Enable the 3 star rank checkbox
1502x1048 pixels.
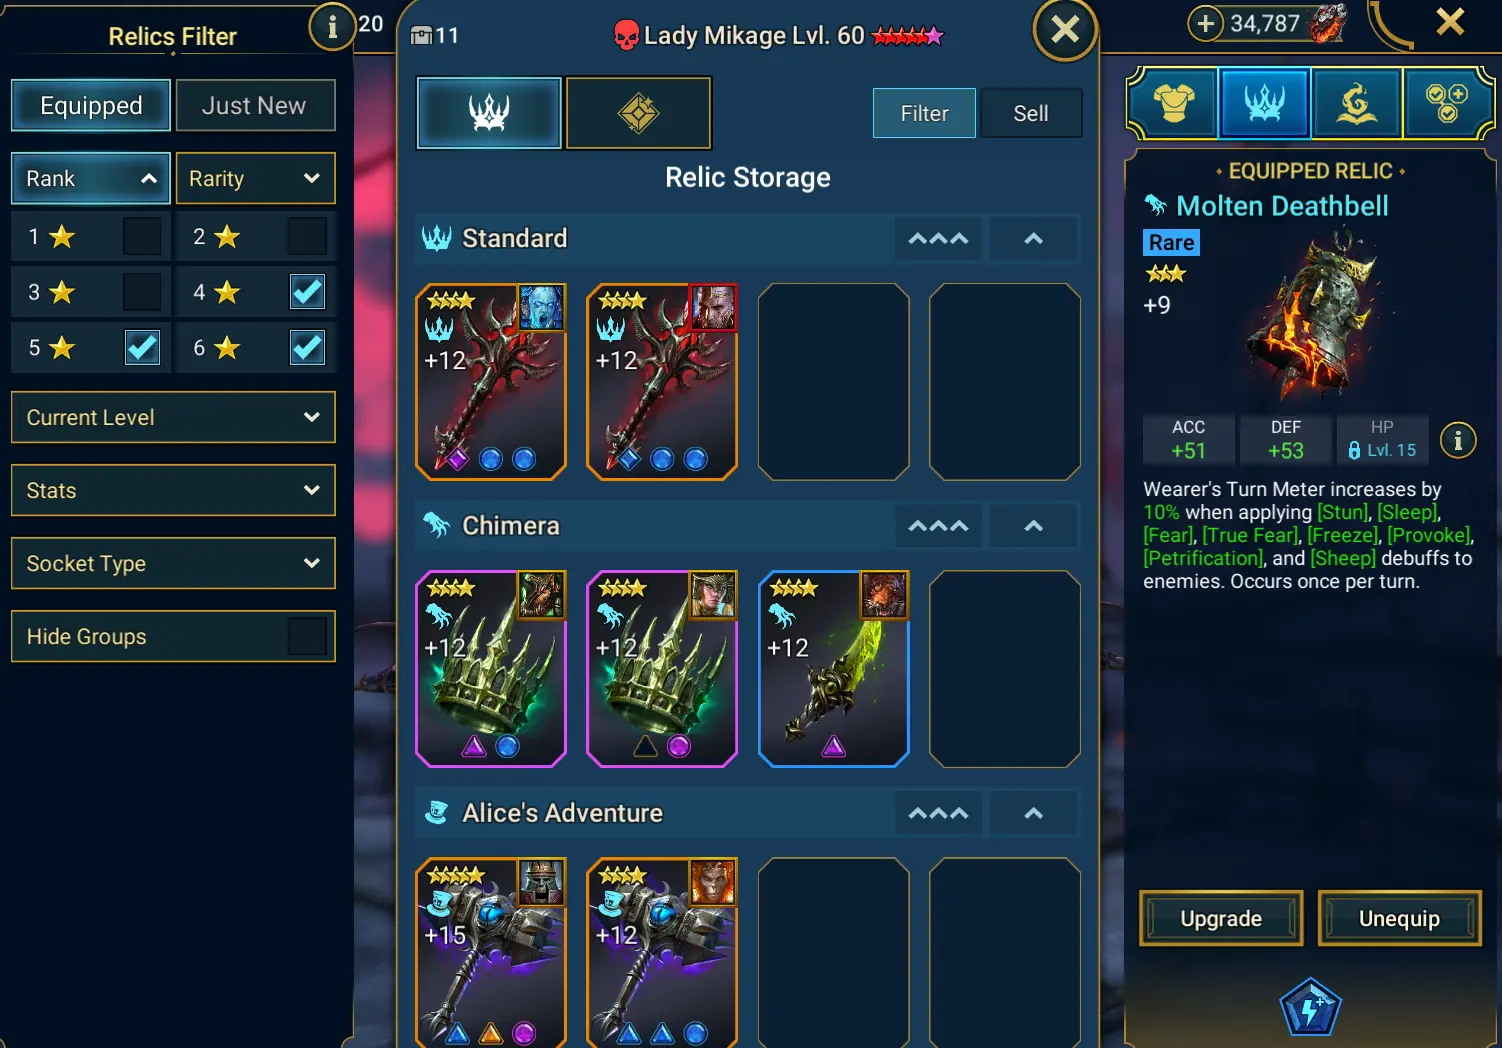coord(142,292)
